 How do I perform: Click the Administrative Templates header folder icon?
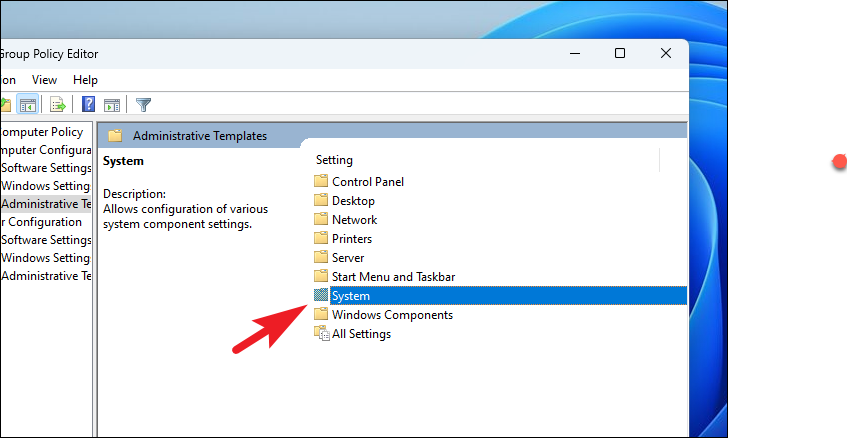pos(115,136)
